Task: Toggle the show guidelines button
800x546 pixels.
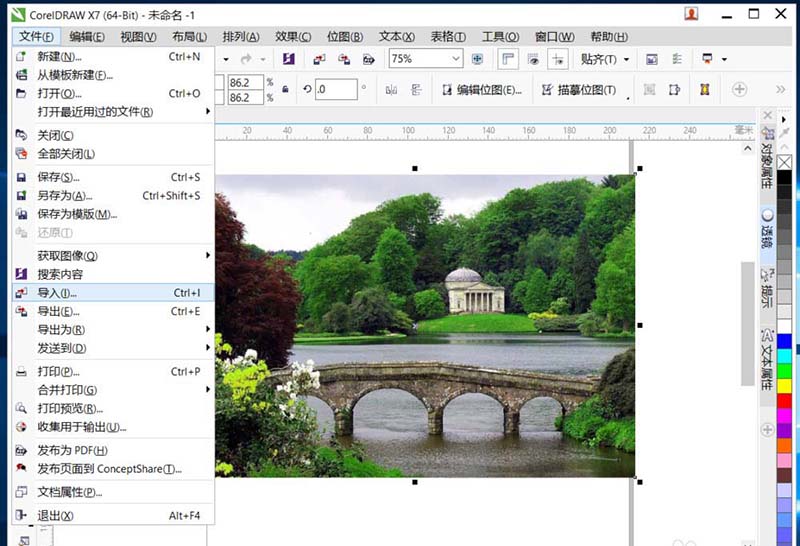Action: pyautogui.click(x=559, y=59)
